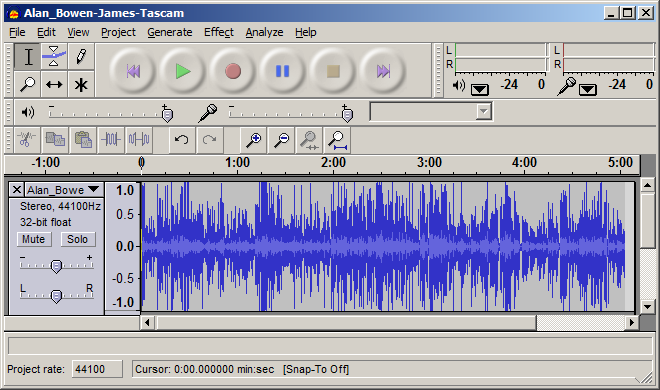Screen dimensions: 660x390
Task: Select the Time Shift tool
Action: click(x=54, y=84)
